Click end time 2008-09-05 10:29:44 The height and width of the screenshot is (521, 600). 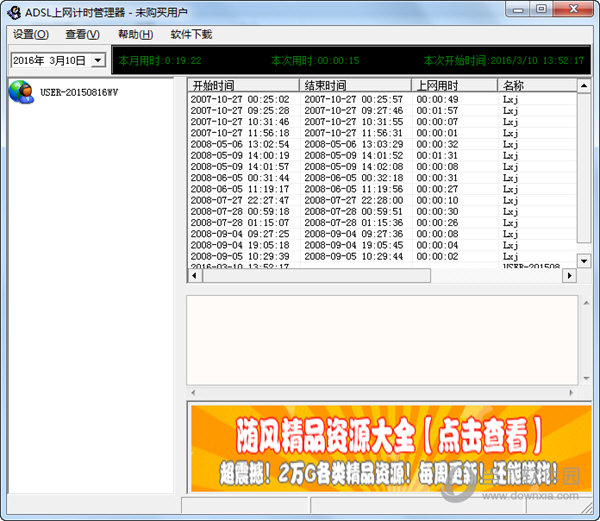click(354, 256)
